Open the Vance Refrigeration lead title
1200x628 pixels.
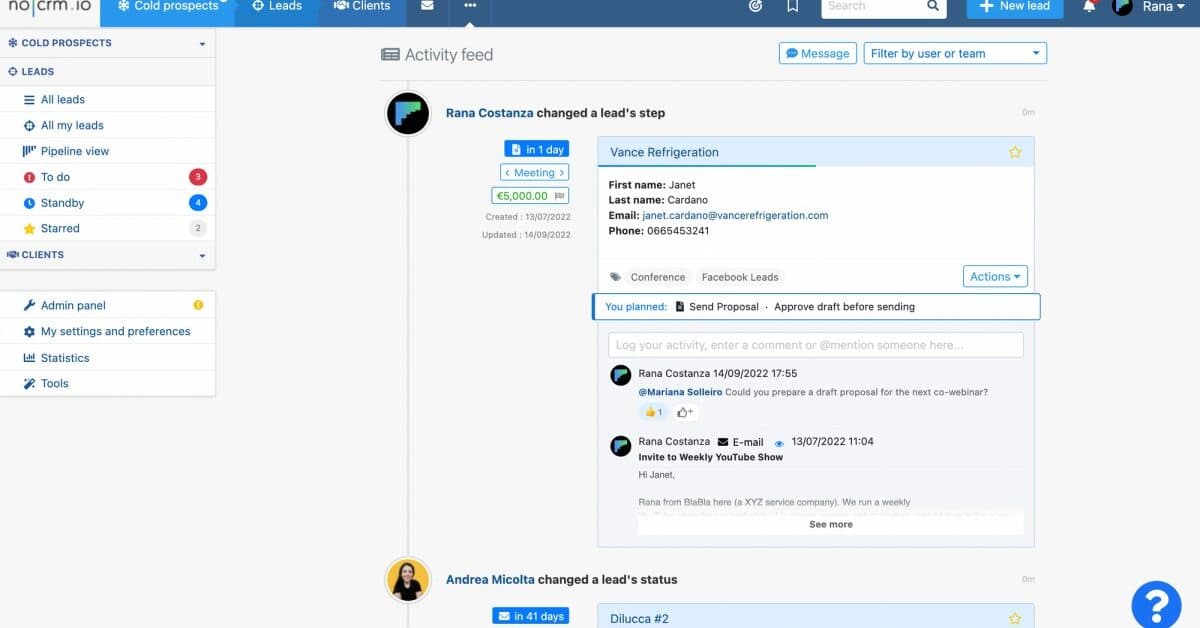point(664,152)
